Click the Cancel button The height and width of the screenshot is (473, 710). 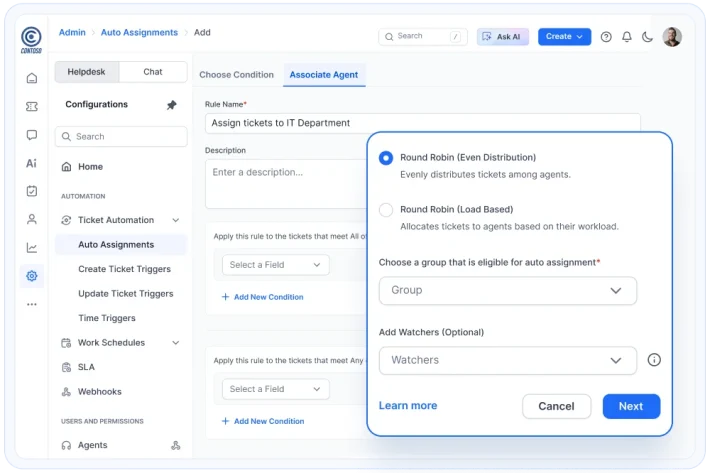556,406
